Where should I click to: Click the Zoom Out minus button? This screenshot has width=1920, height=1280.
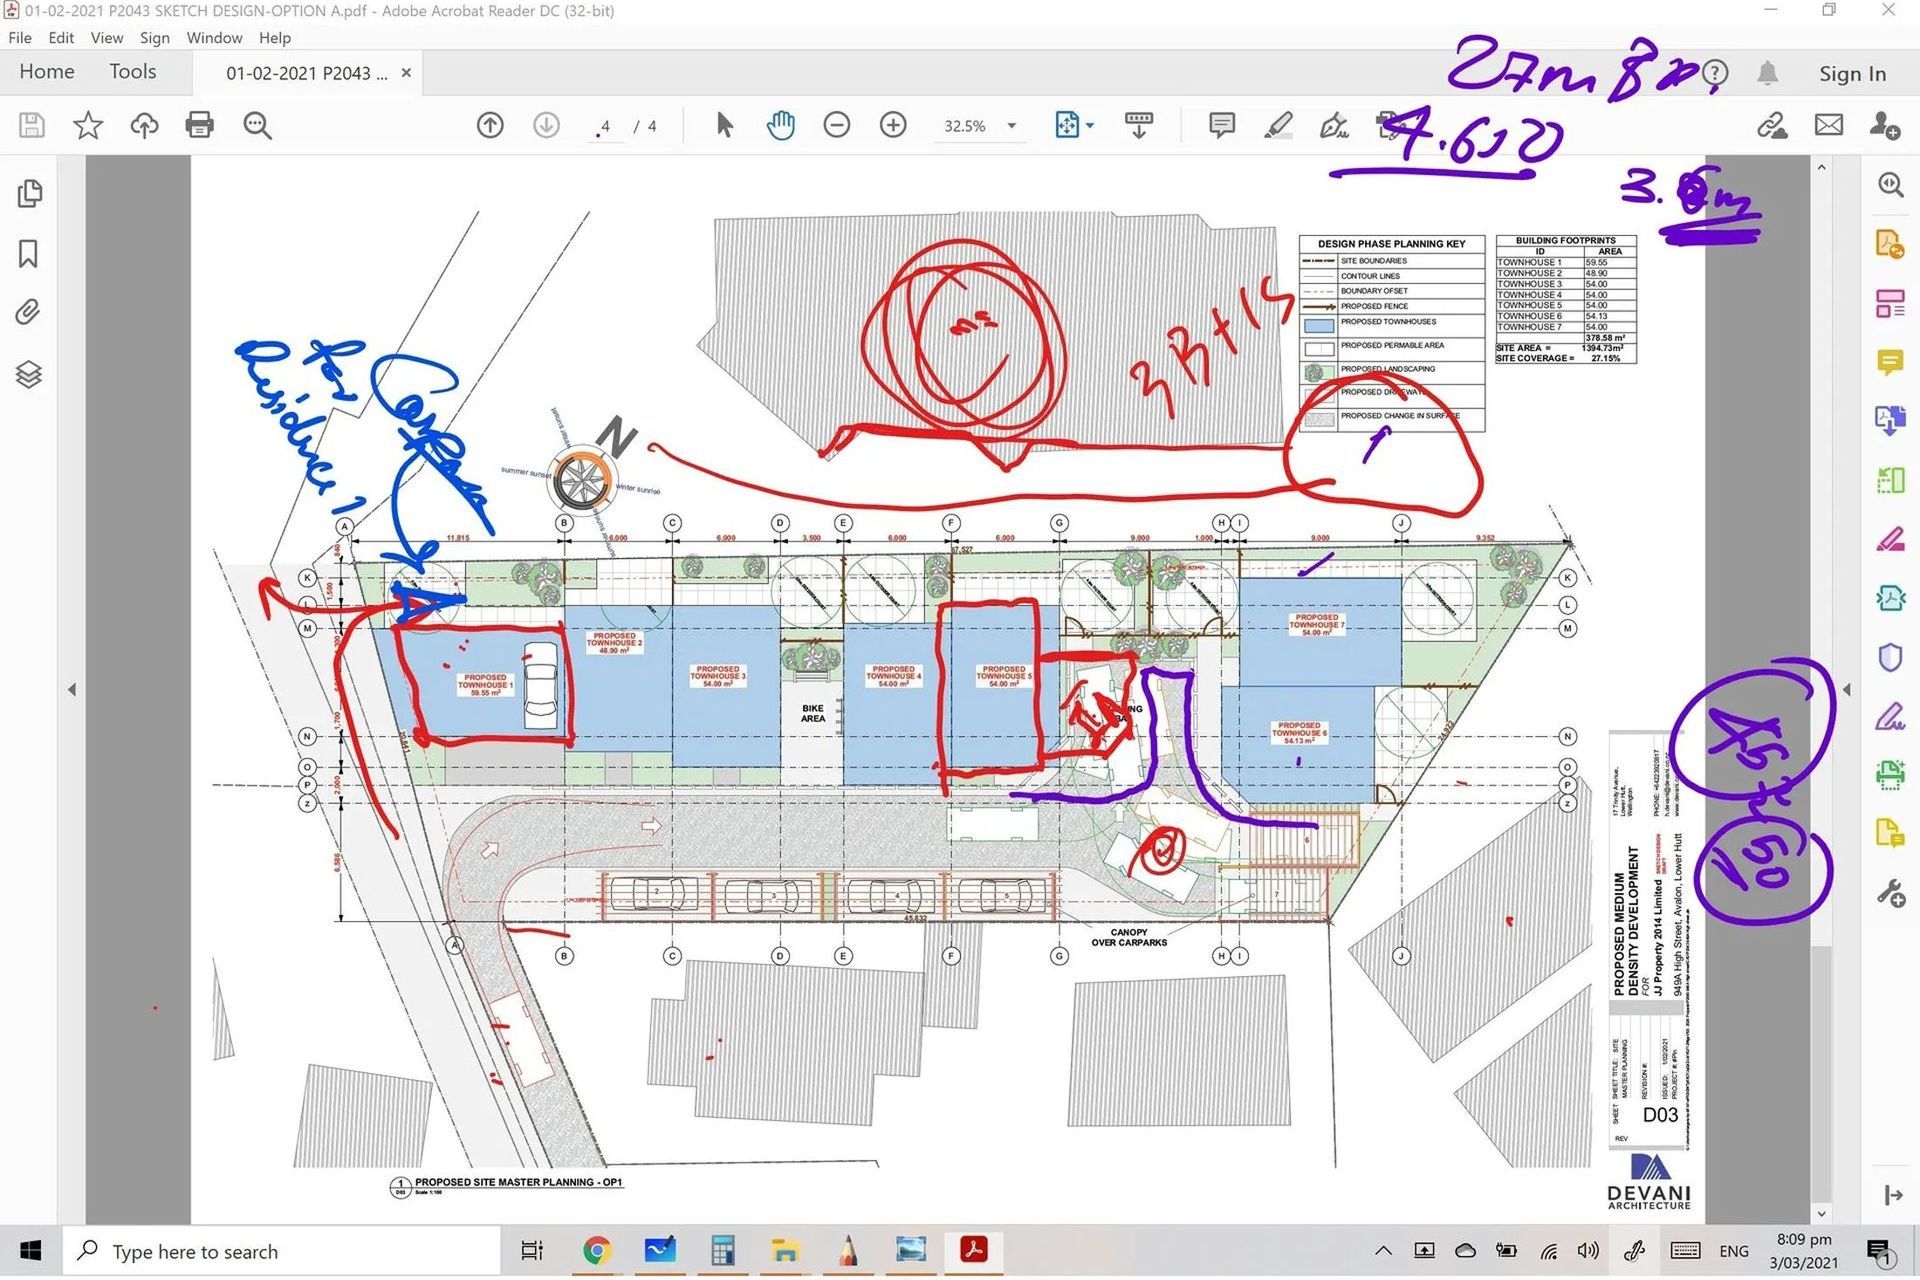click(837, 125)
